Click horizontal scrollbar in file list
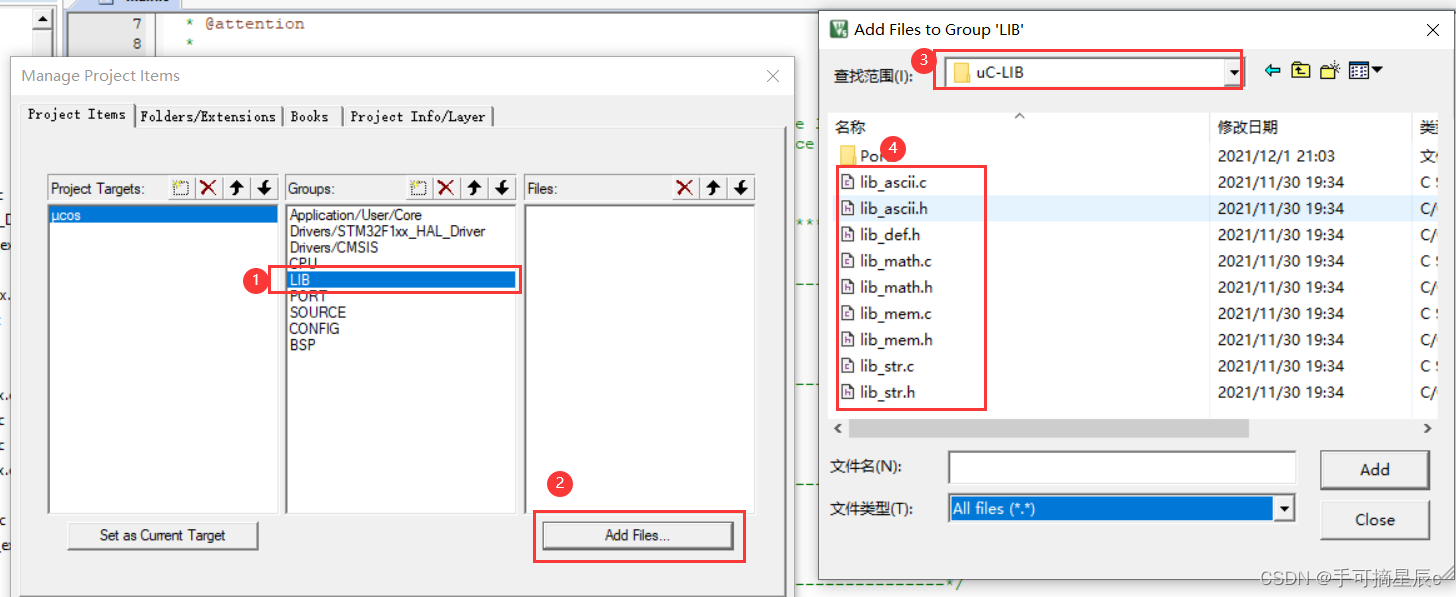The height and width of the screenshot is (597, 1456). (x=1049, y=428)
